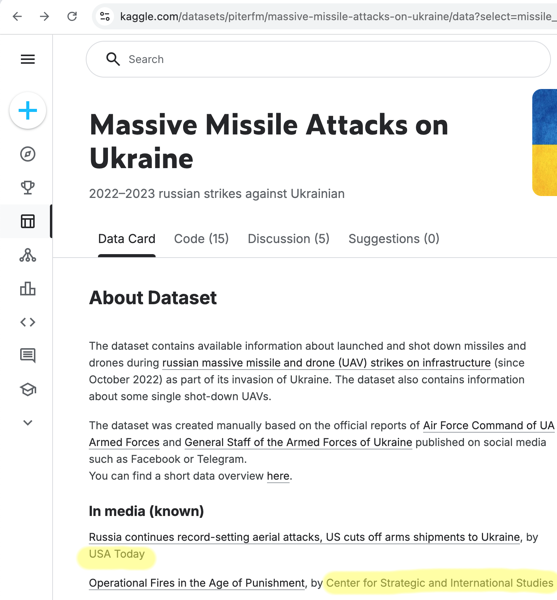The image size is (557, 600).
Task: Open the Suggestions (0) tab
Action: point(394,239)
